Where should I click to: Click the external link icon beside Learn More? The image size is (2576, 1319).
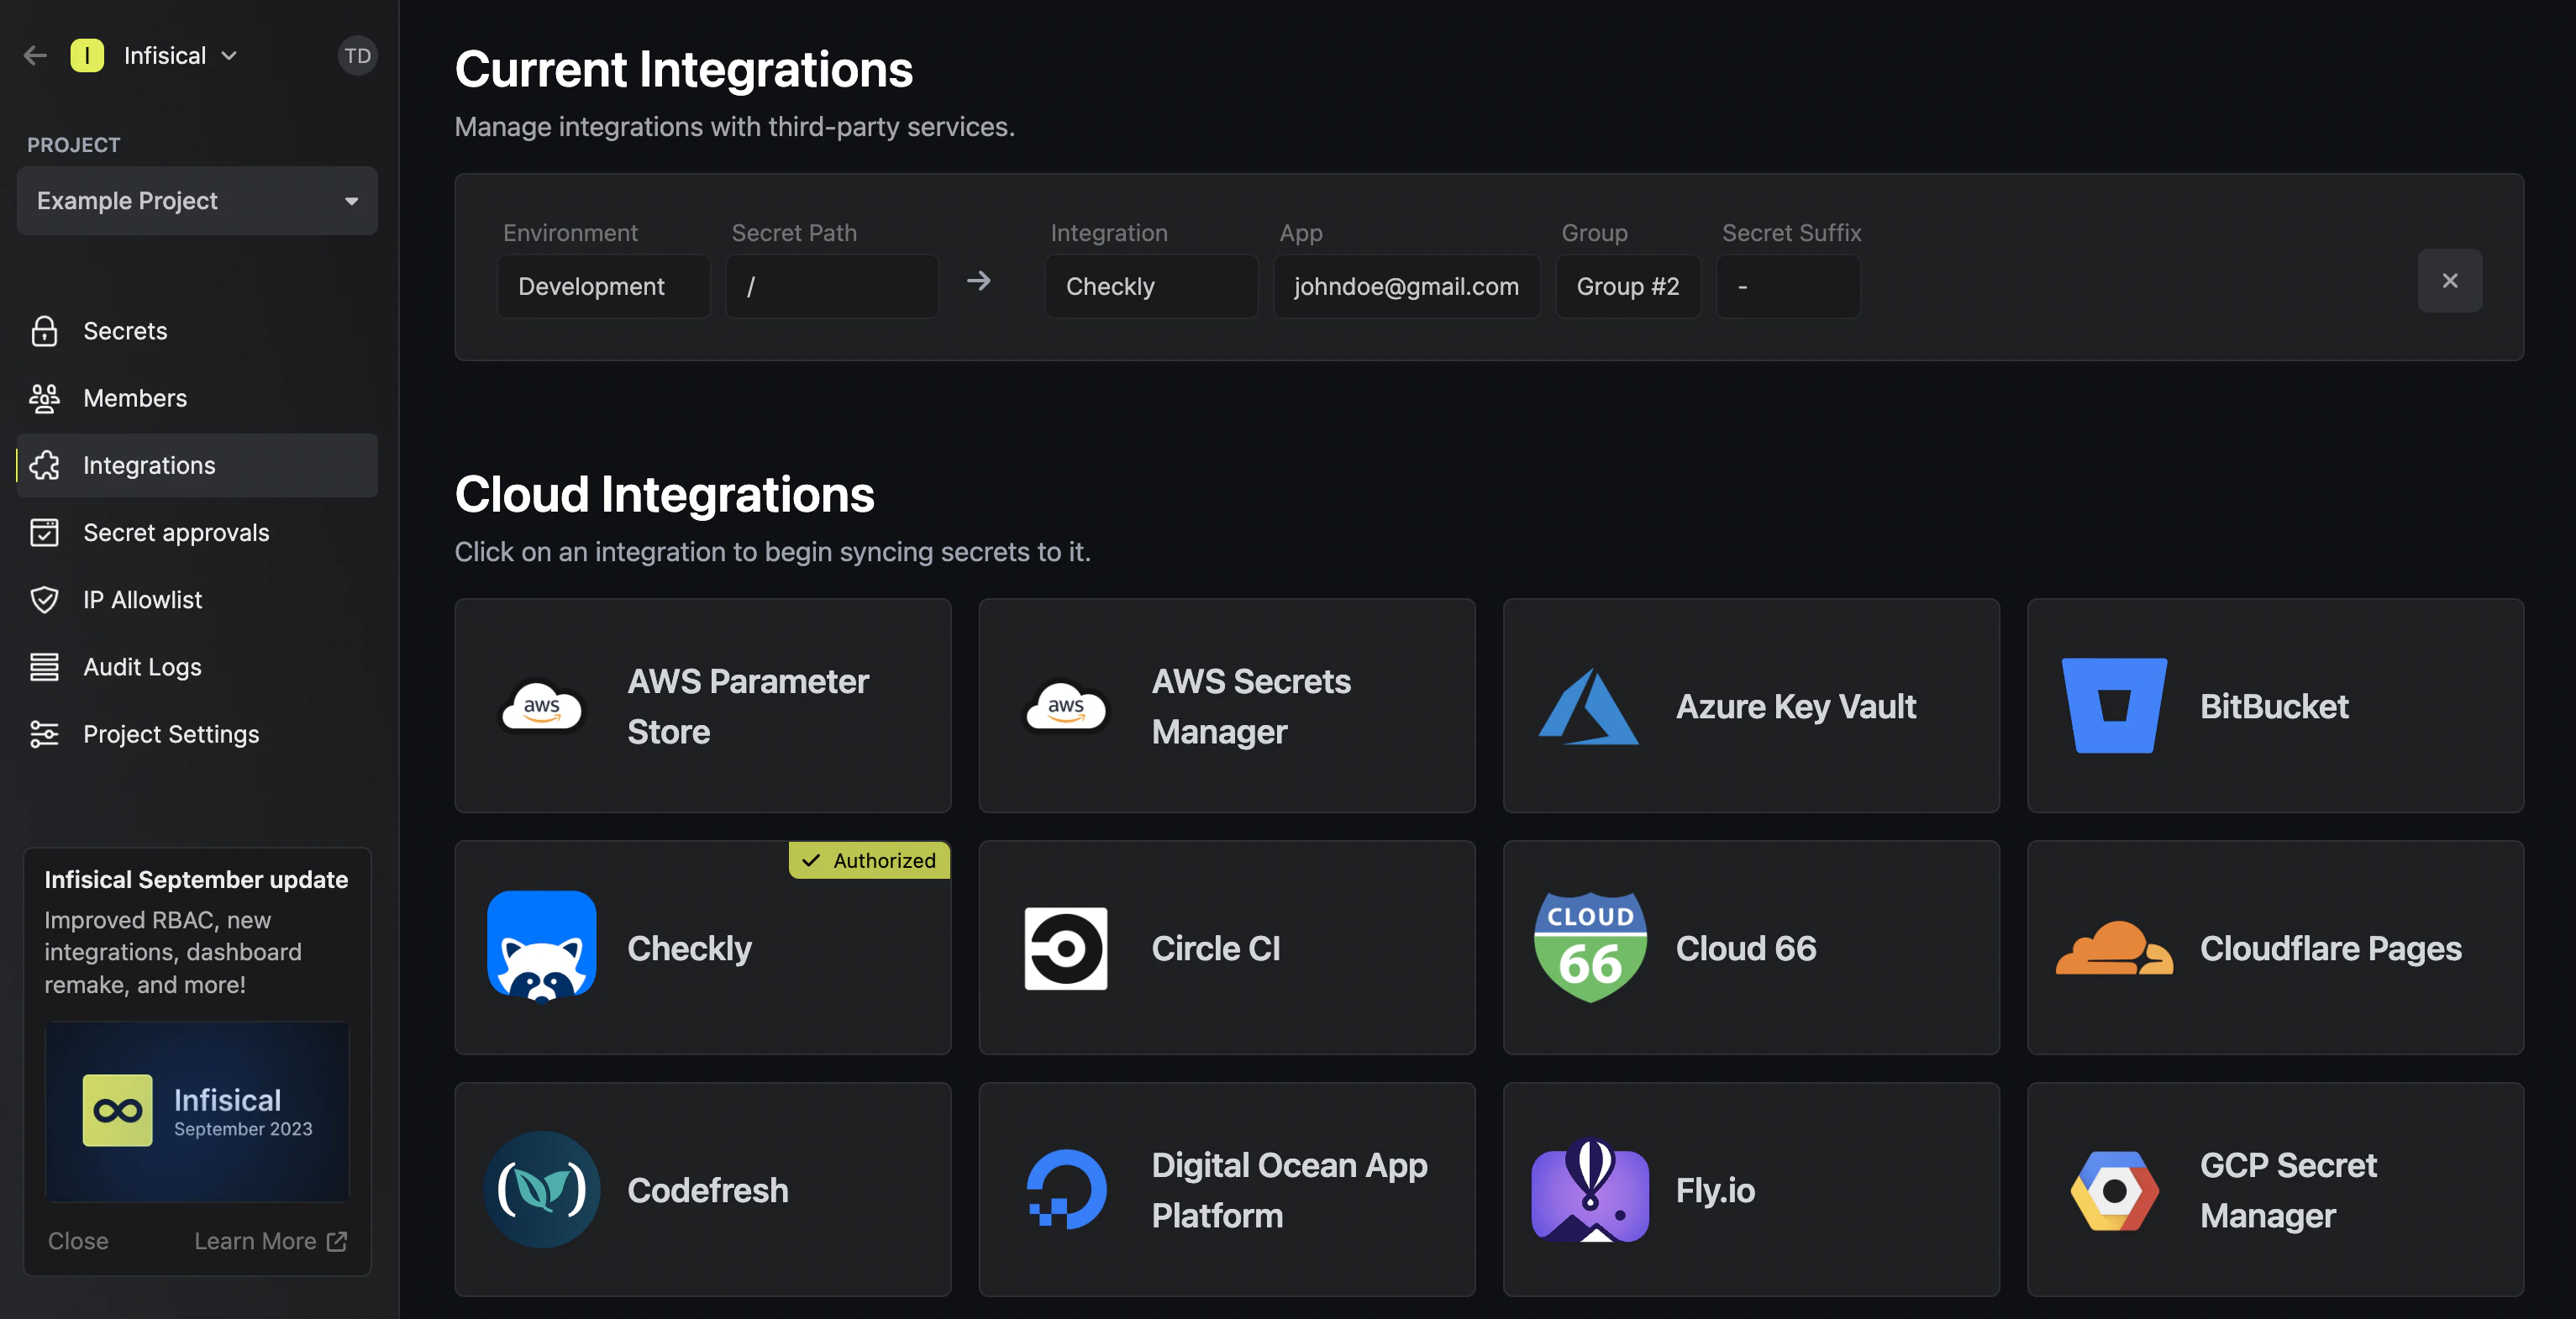click(x=337, y=1241)
